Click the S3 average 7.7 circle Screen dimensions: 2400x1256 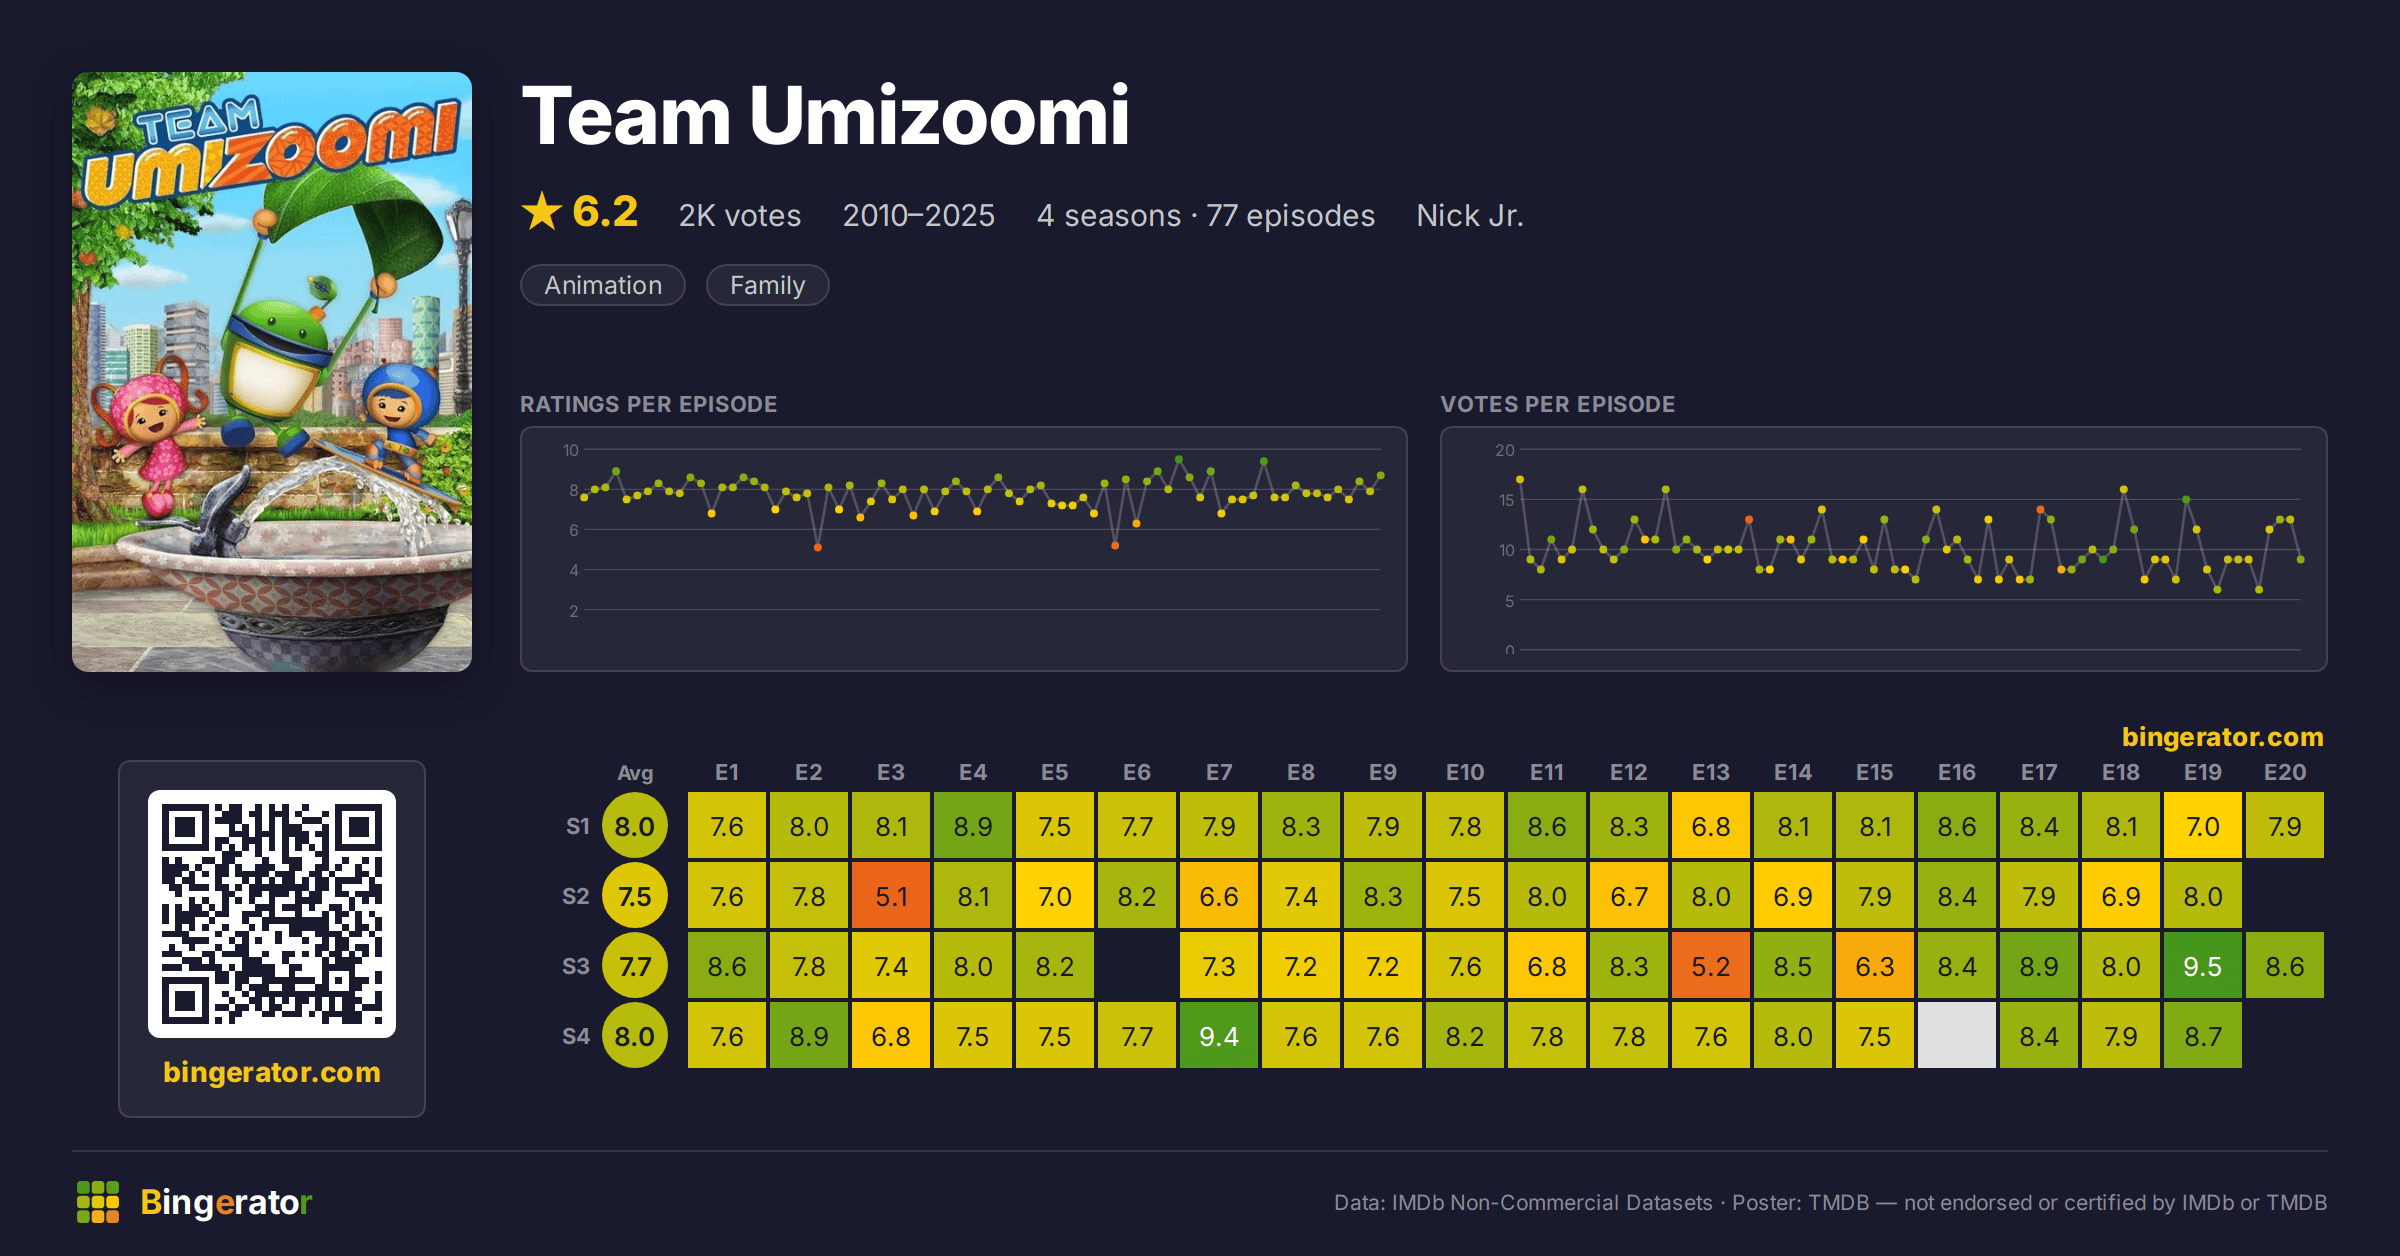click(x=635, y=966)
